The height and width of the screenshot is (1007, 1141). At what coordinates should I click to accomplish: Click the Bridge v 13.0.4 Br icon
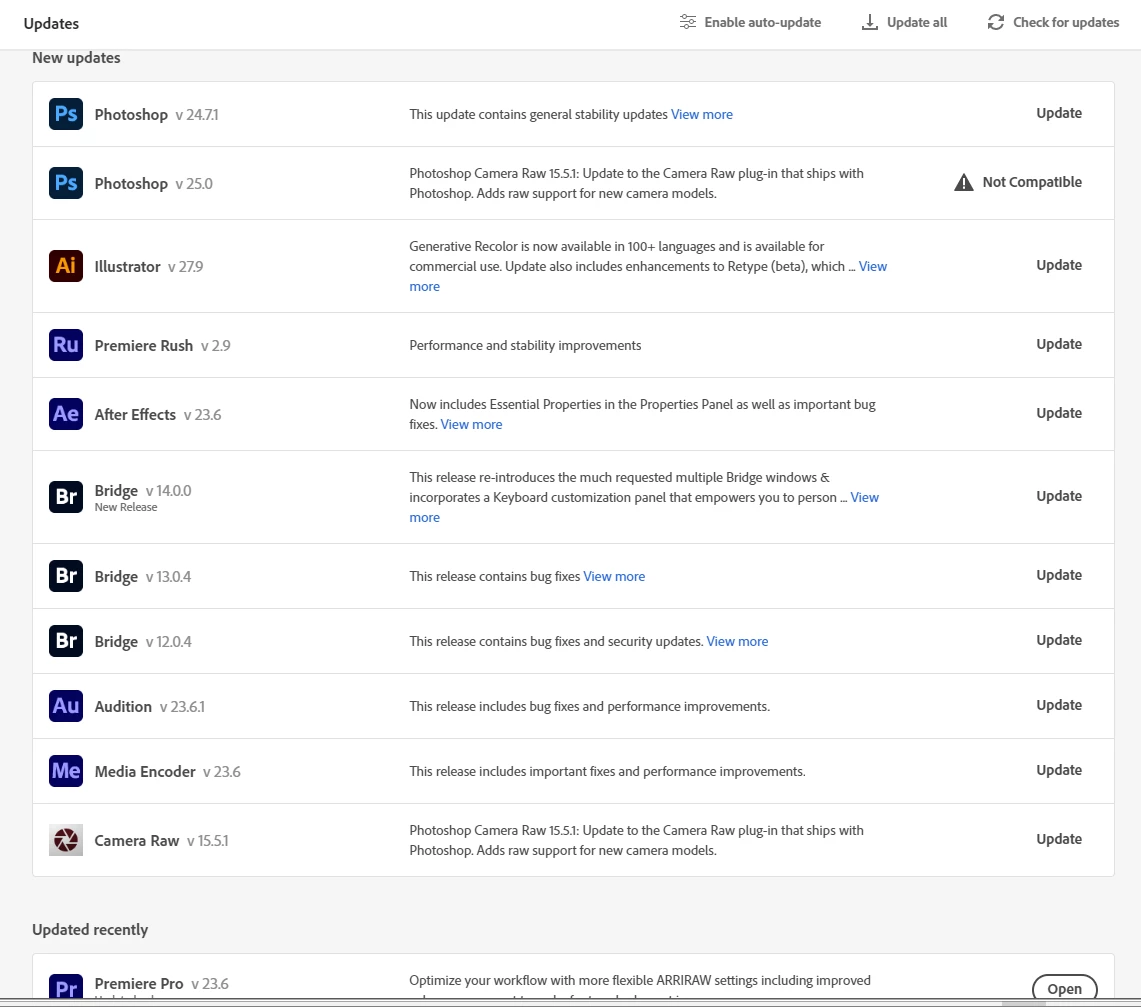pos(65,576)
